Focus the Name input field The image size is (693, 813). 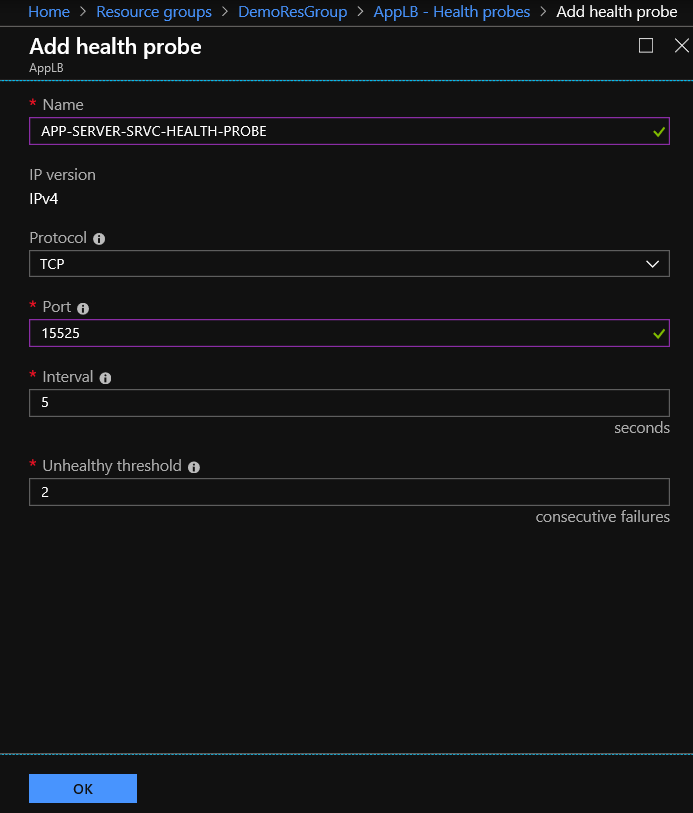coord(349,131)
